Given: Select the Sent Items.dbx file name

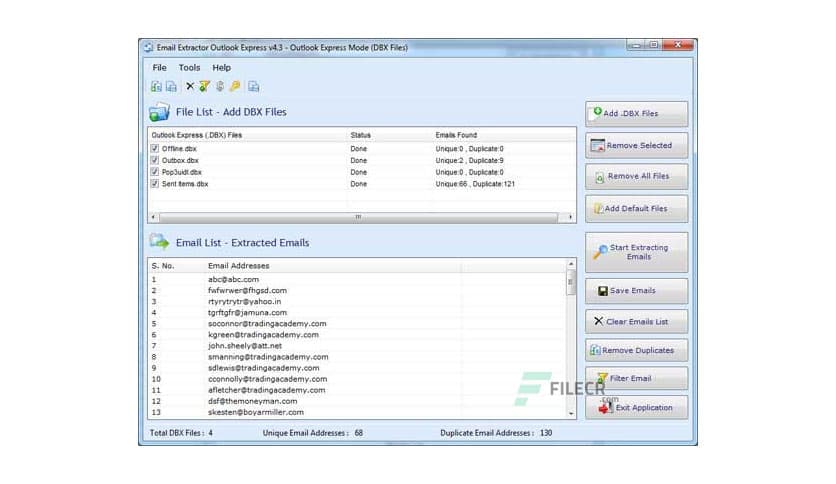Looking at the screenshot, I should coord(185,184).
